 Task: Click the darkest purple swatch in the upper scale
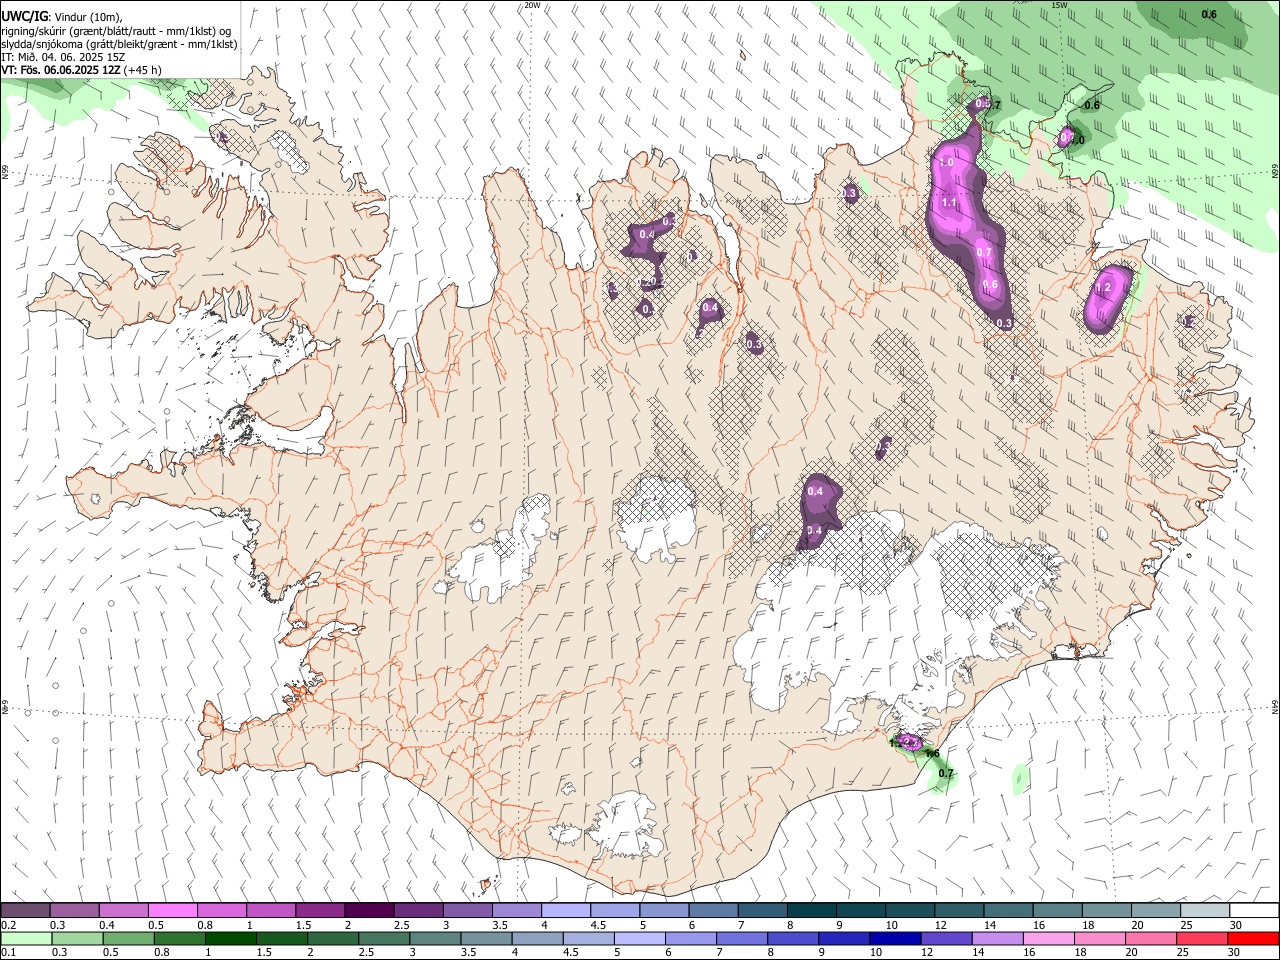pos(368,911)
